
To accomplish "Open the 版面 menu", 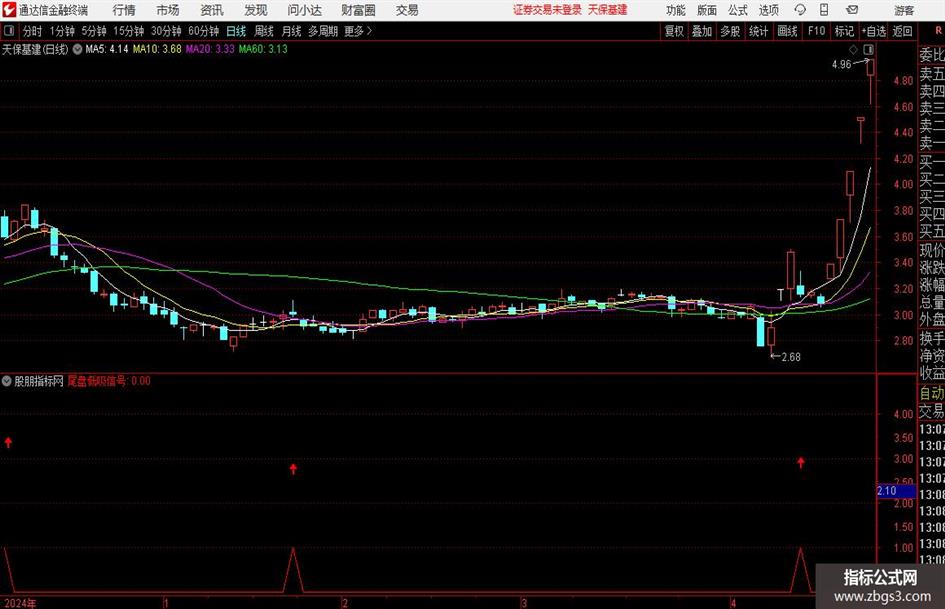I will (x=707, y=10).
